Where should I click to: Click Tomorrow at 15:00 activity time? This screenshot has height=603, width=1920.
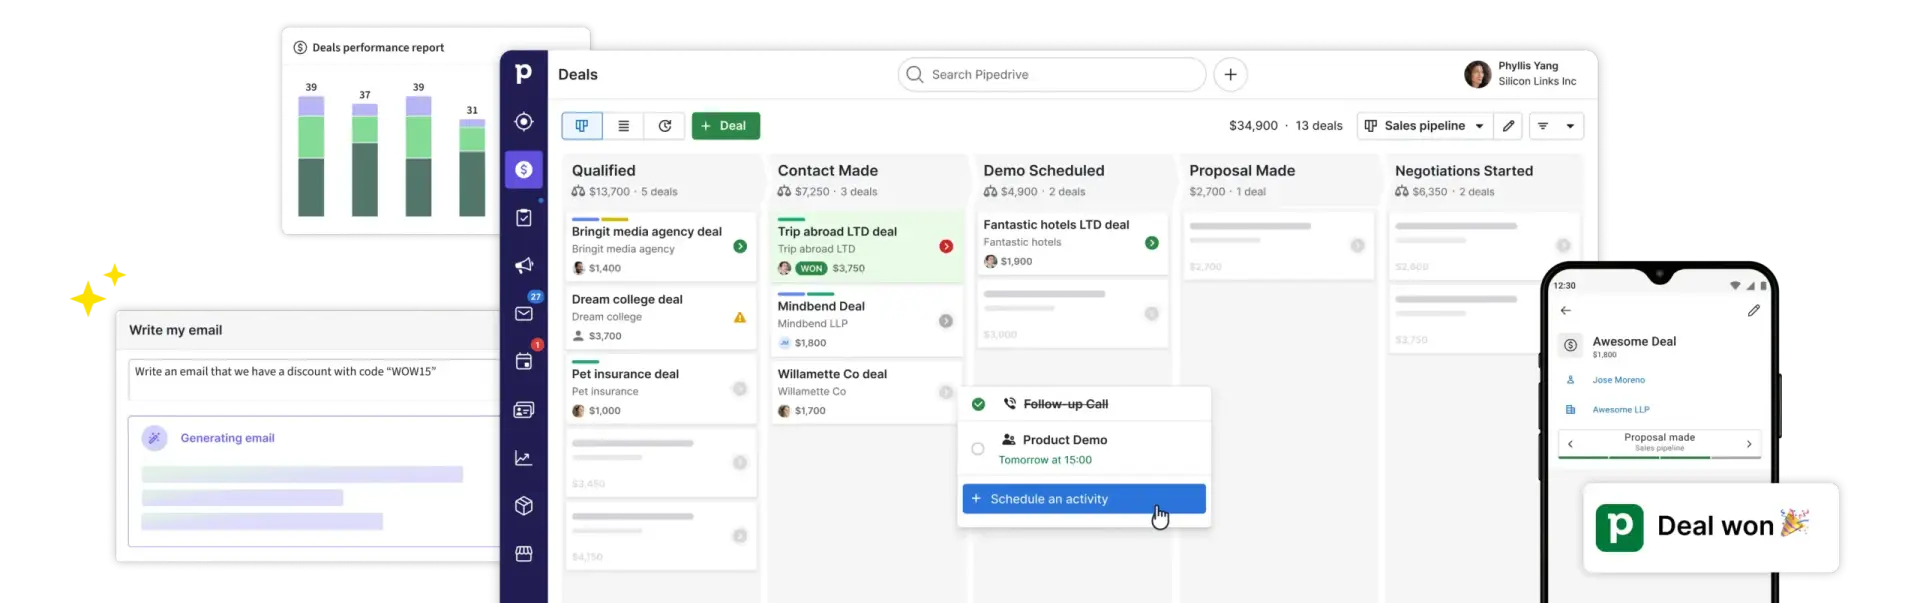point(1045,460)
